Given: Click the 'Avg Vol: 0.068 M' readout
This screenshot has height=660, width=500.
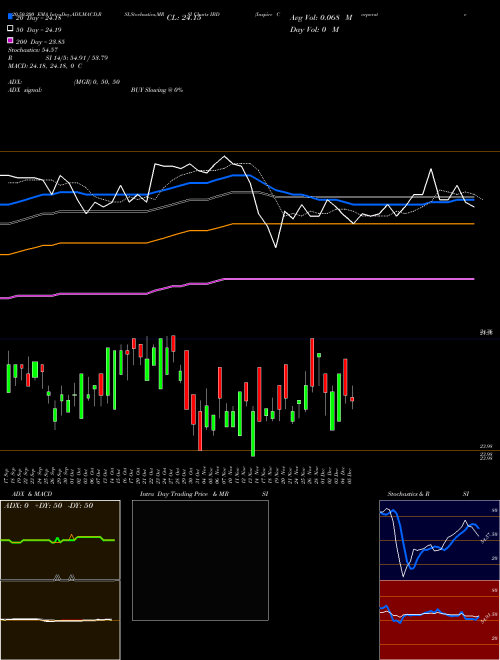Looking at the screenshot, I should click(x=321, y=18).
